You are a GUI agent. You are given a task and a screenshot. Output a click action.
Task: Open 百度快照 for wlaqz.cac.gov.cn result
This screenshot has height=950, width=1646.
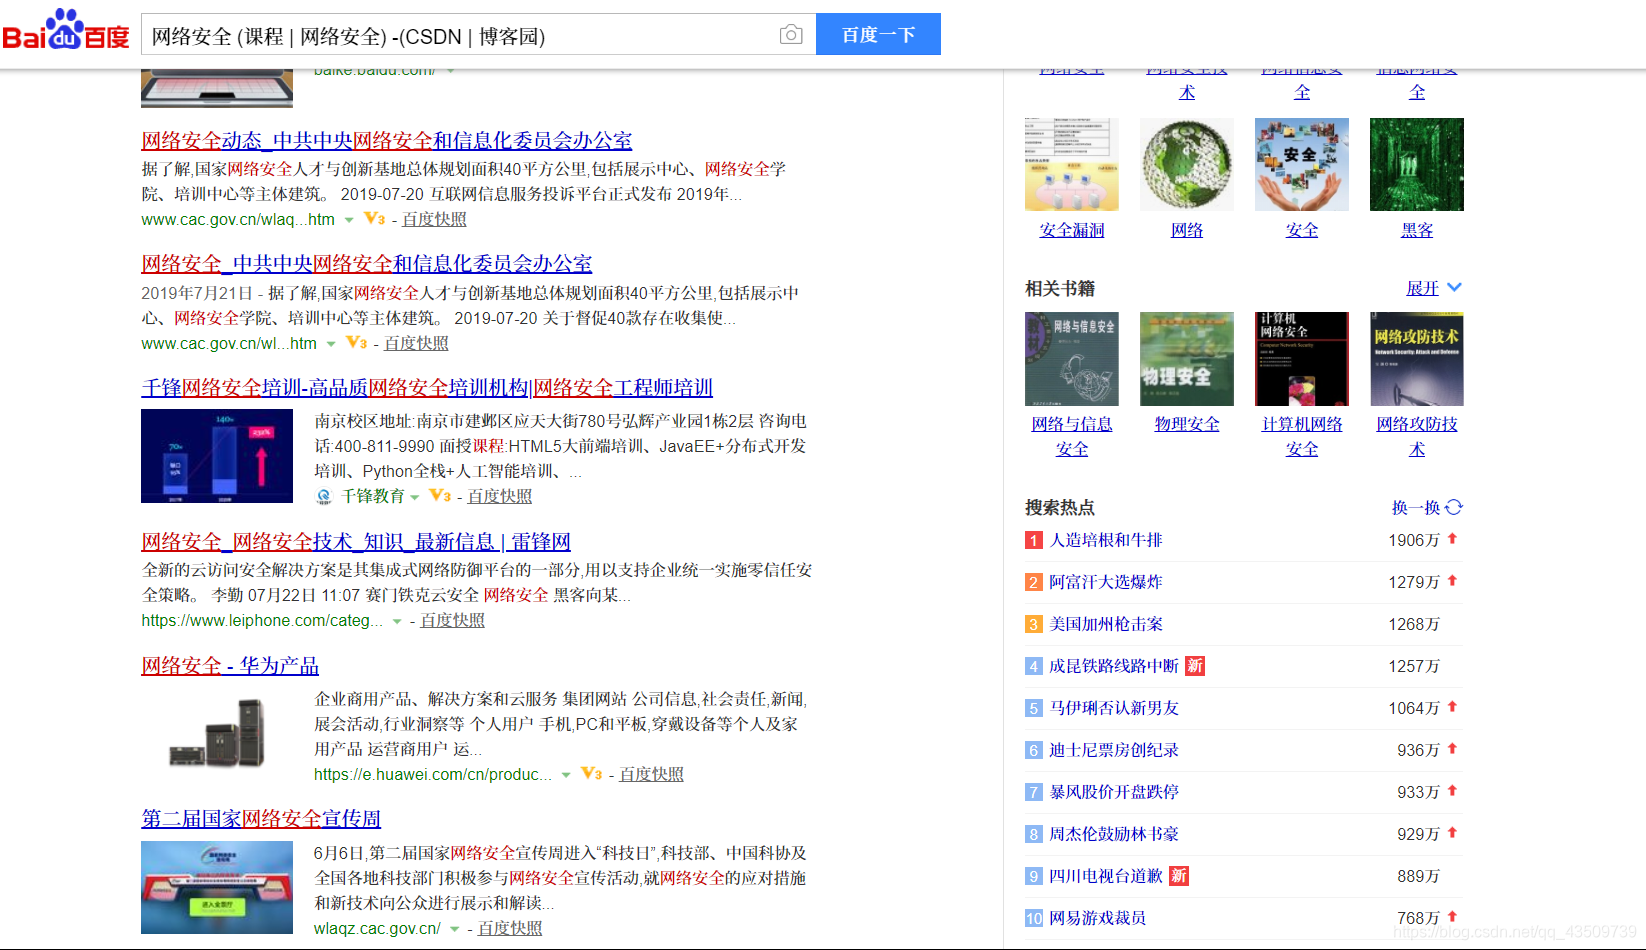click(510, 928)
